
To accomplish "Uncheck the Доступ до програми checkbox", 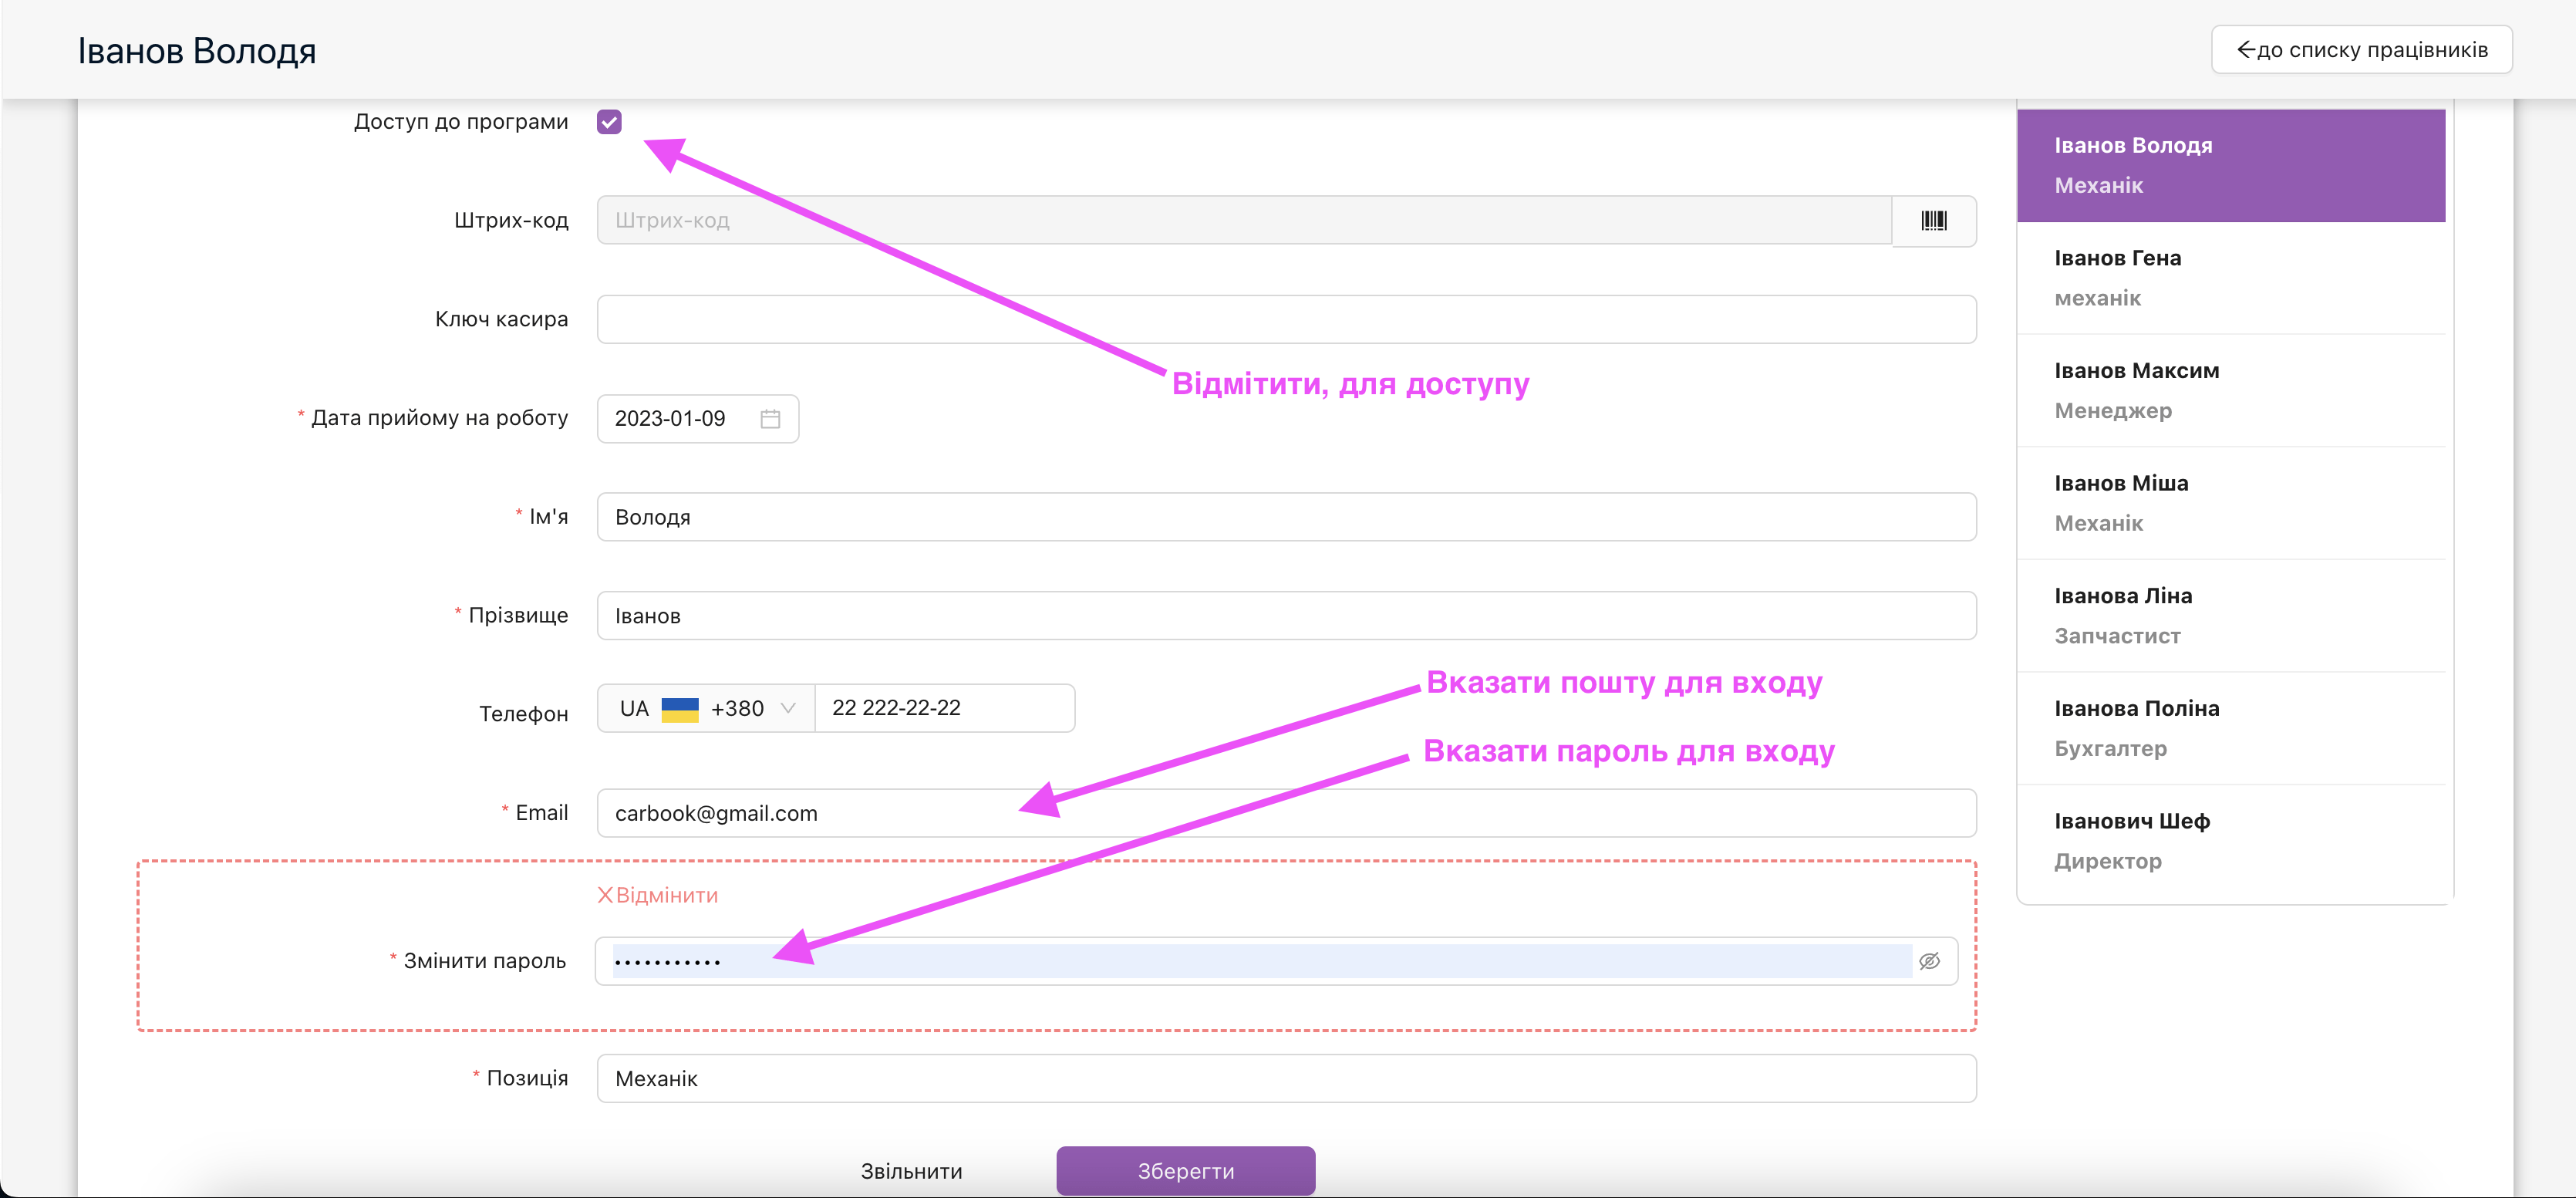I will 609,122.
